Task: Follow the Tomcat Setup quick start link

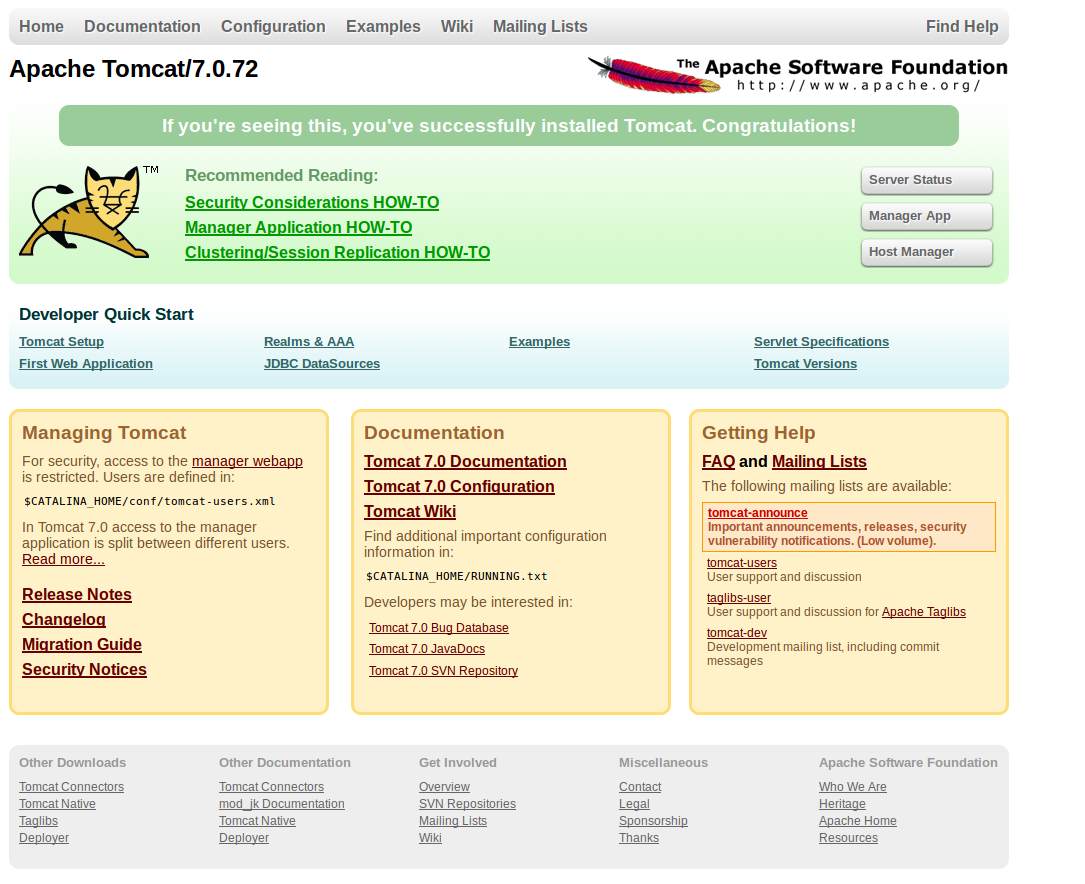Action: (62, 342)
